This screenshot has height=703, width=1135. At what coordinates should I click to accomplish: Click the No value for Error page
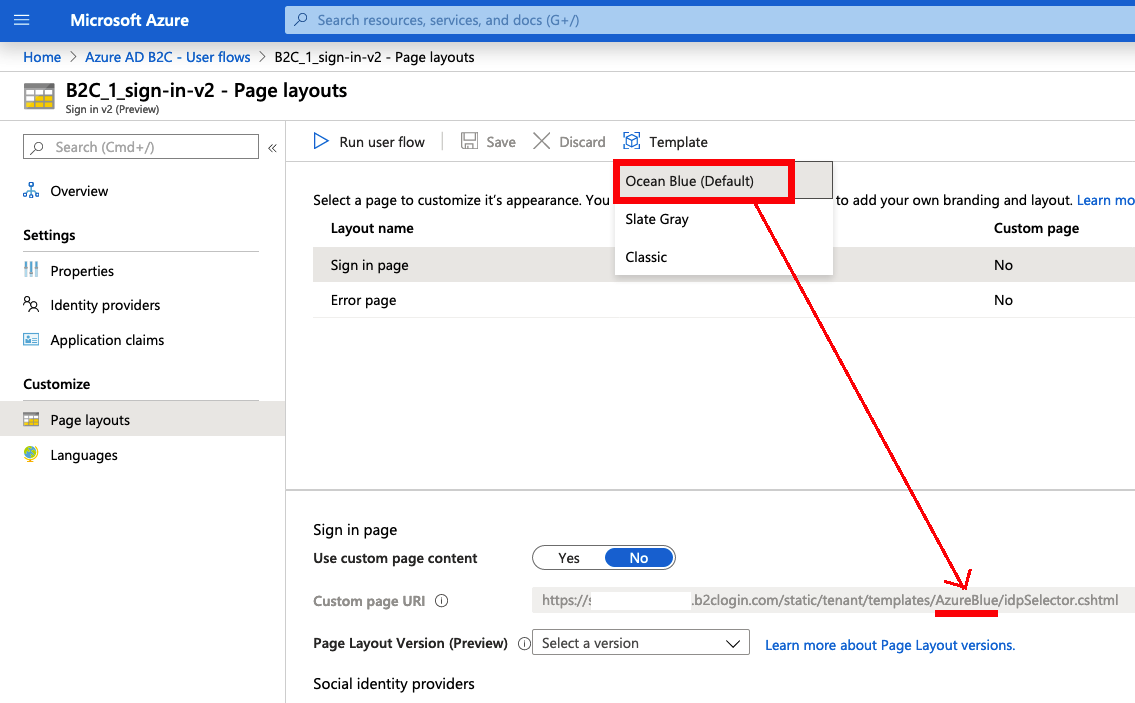coord(1003,300)
